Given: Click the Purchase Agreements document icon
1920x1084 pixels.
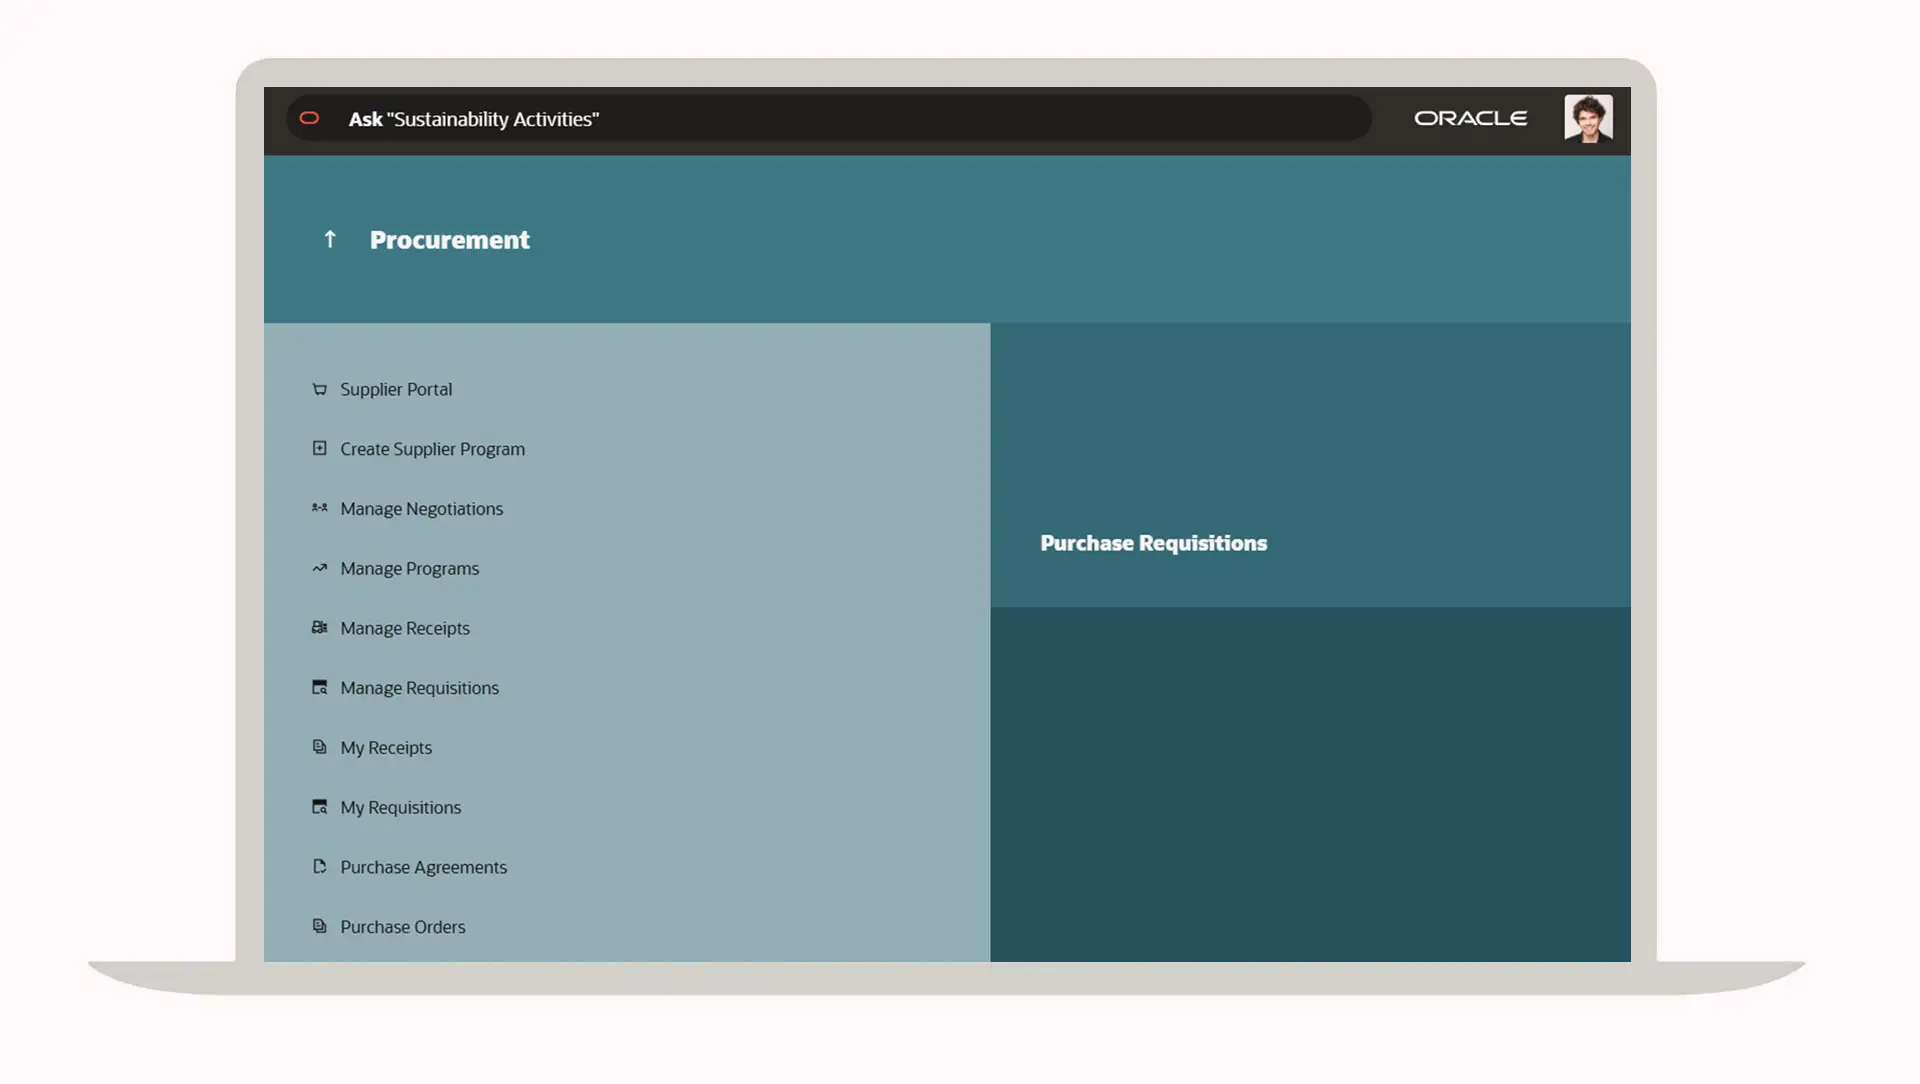Looking at the screenshot, I should pyautogui.click(x=319, y=866).
